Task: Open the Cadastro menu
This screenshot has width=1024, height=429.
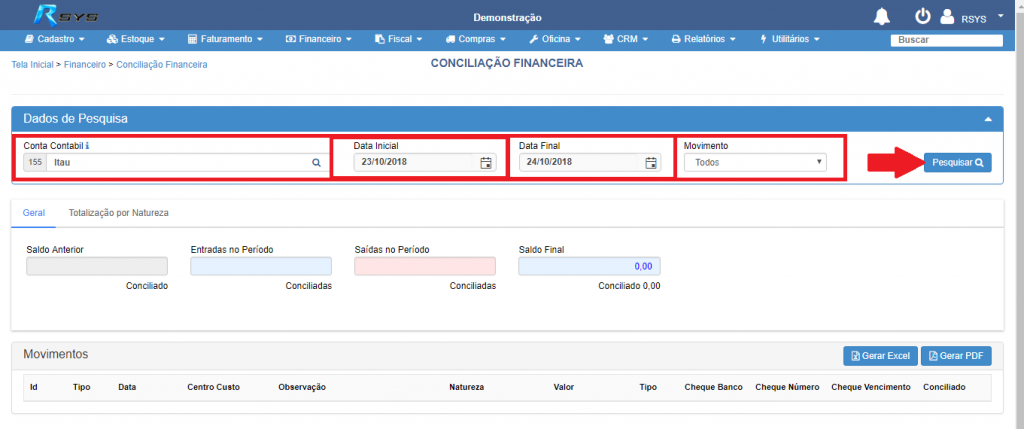Action: coord(54,39)
